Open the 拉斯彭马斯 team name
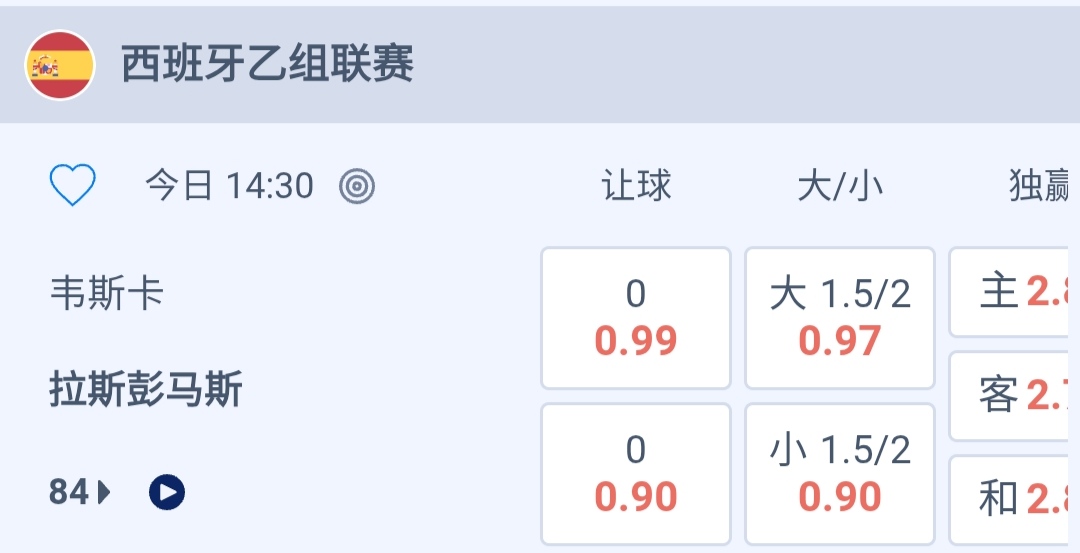1080x553 pixels. pyautogui.click(x=146, y=389)
